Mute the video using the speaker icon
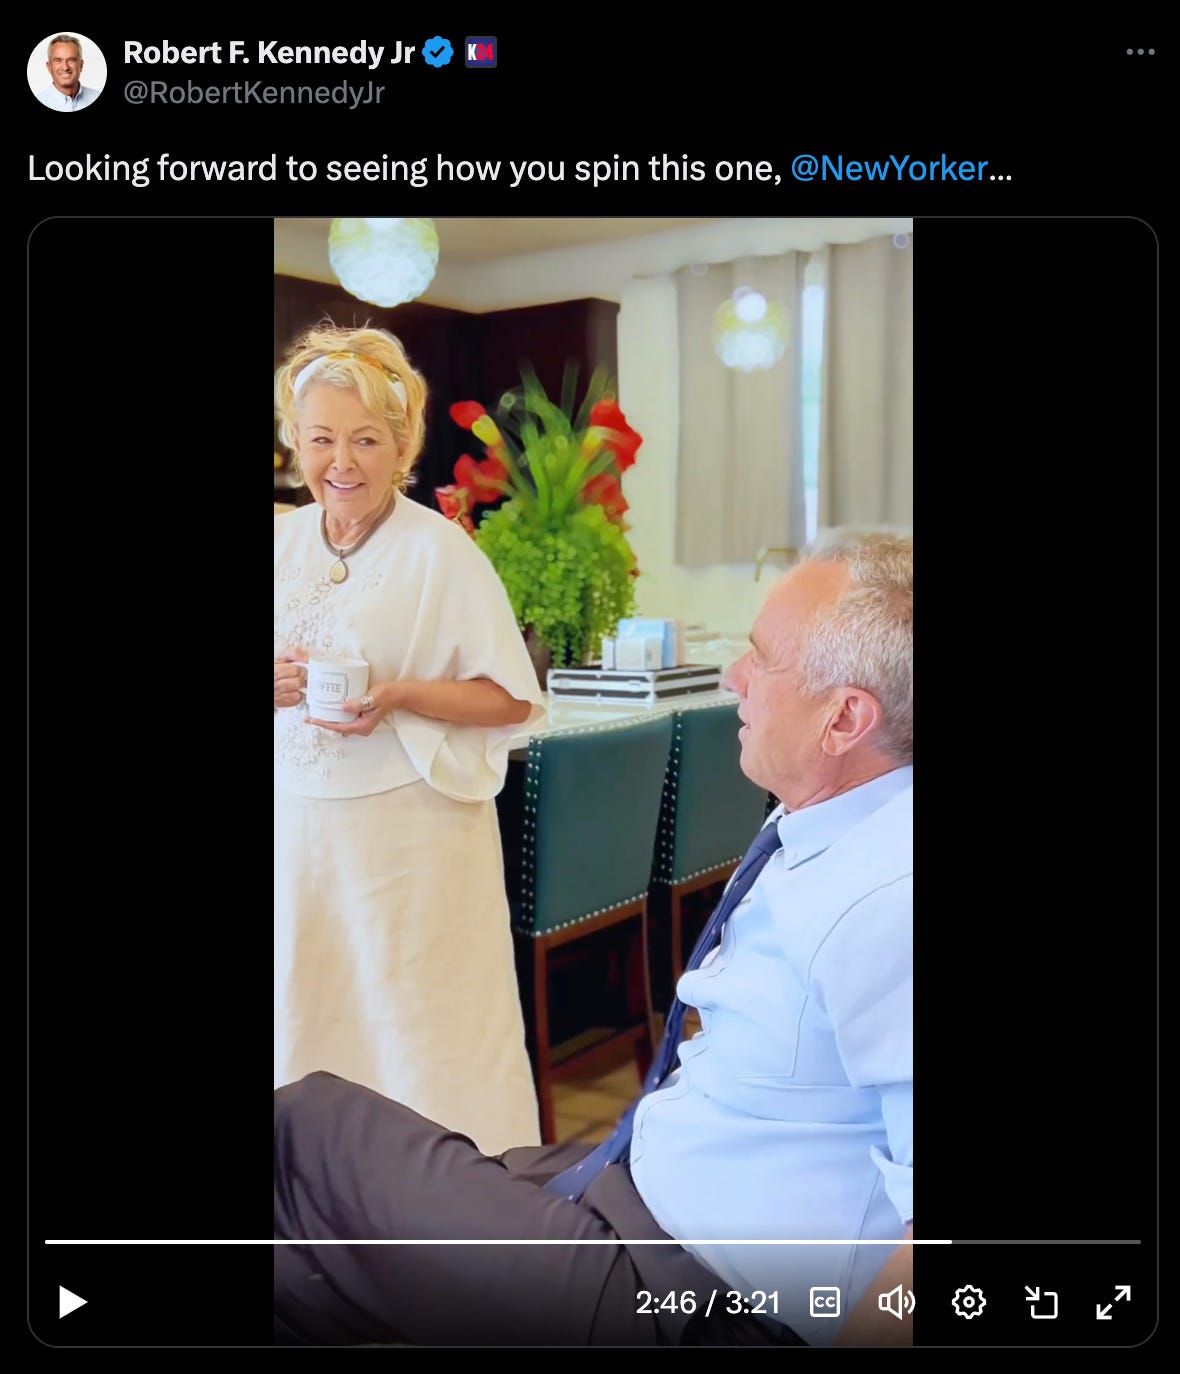1180x1374 pixels. (x=896, y=1302)
